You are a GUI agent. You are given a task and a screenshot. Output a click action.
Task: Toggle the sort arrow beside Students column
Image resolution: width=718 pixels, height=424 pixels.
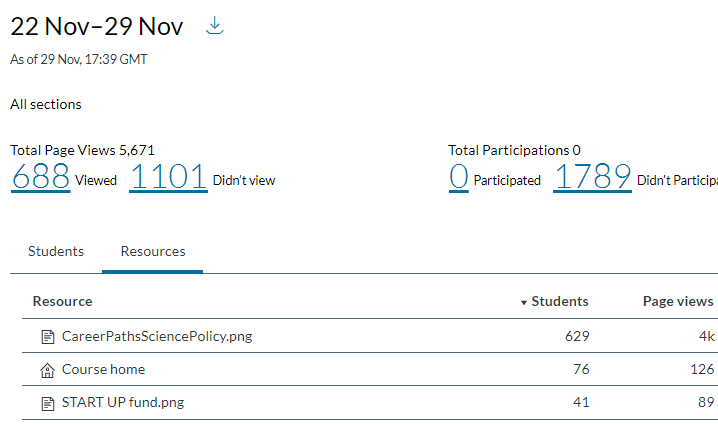click(x=523, y=302)
